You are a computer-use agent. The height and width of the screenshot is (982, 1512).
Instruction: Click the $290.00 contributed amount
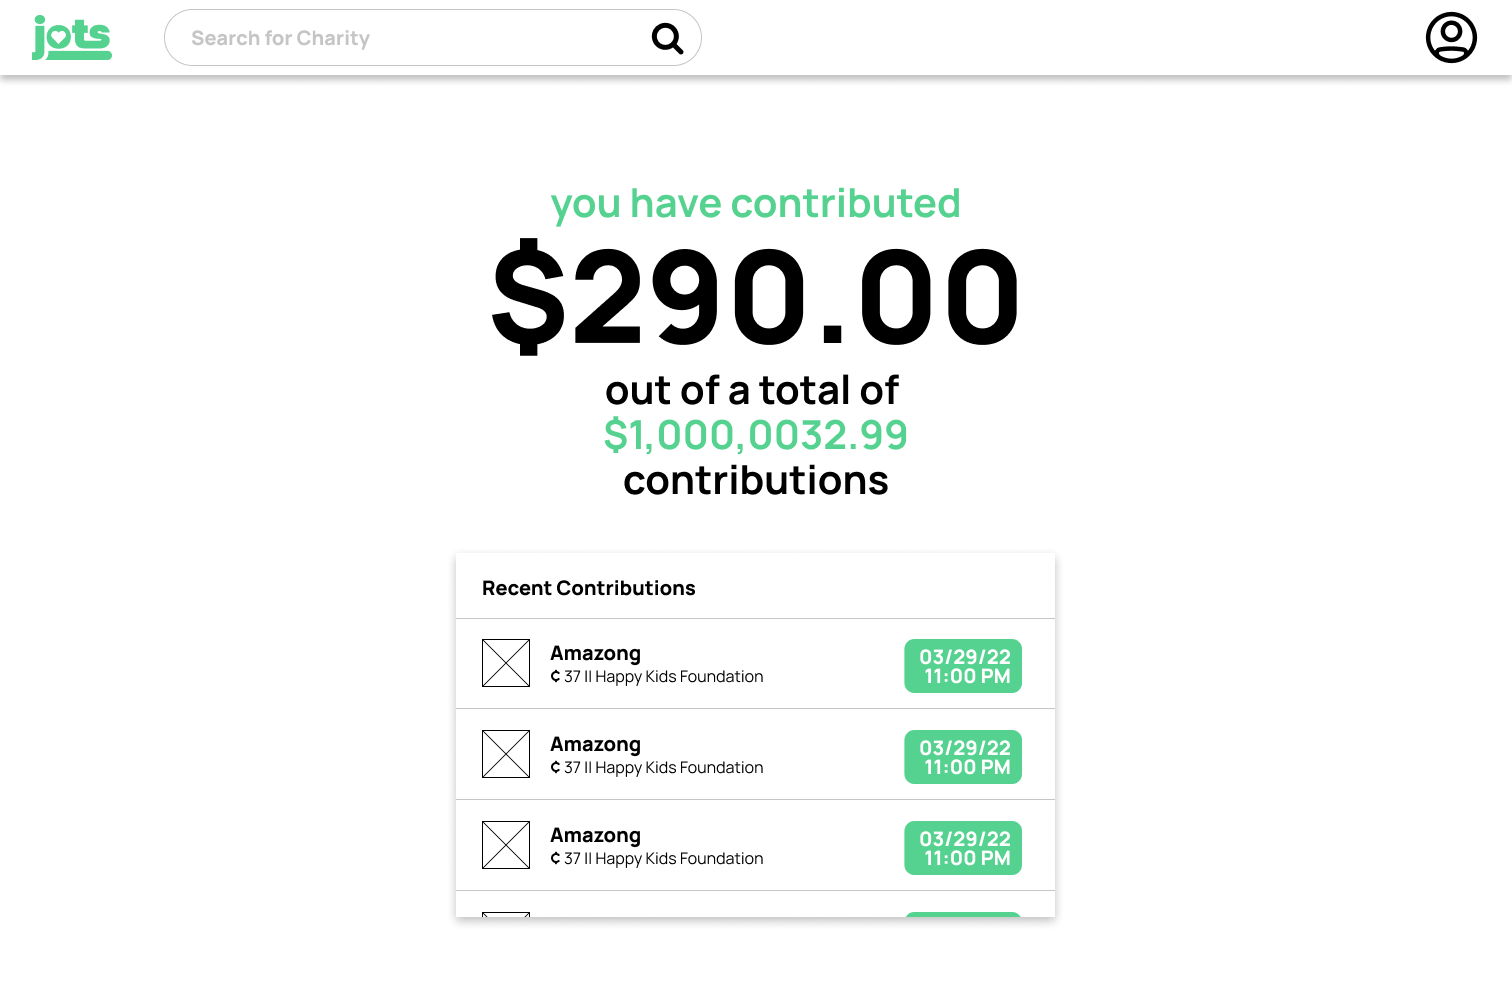tap(756, 297)
